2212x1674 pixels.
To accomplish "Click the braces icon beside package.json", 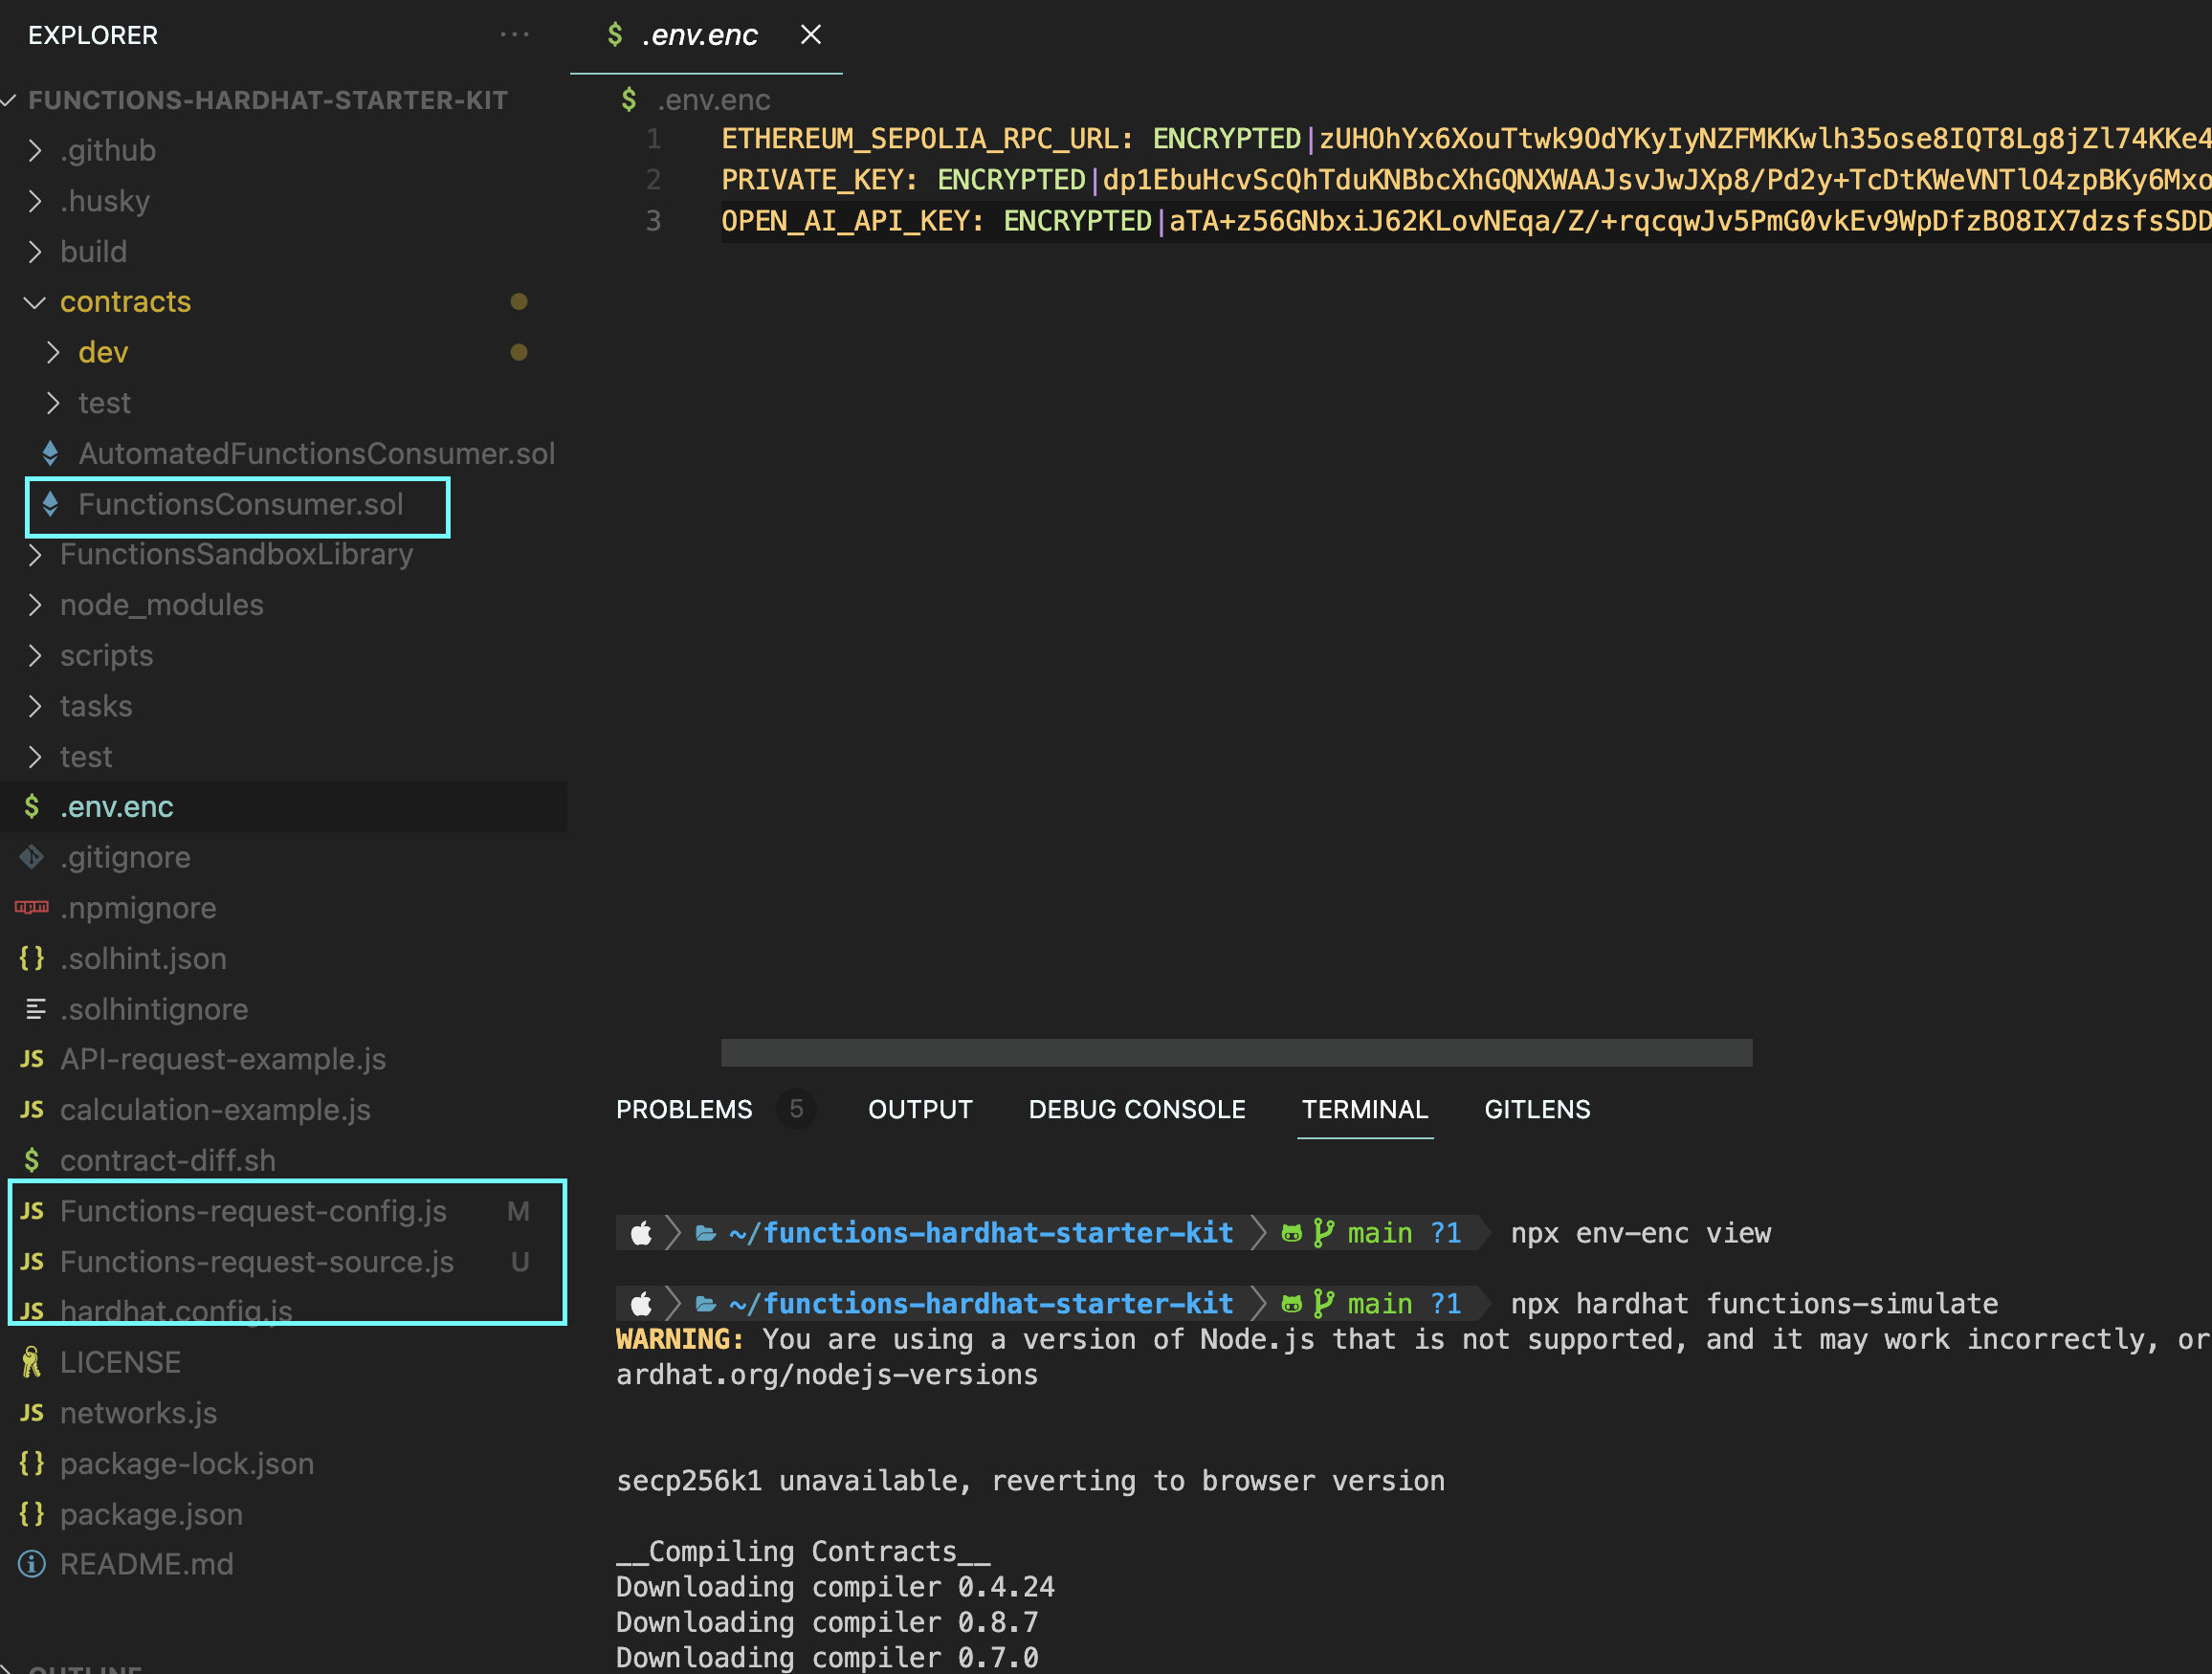I will (31, 1514).
